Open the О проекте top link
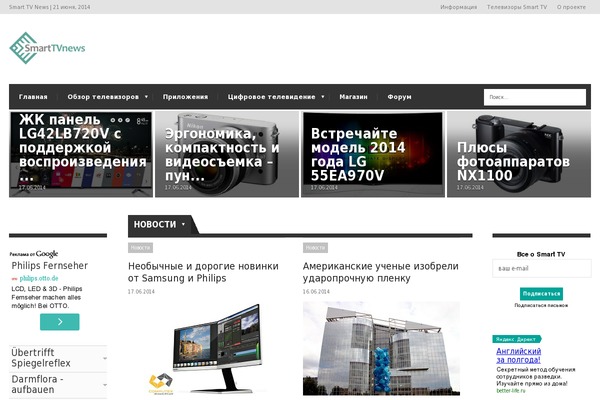Screen dimensions: 600x400 [x=571, y=7]
